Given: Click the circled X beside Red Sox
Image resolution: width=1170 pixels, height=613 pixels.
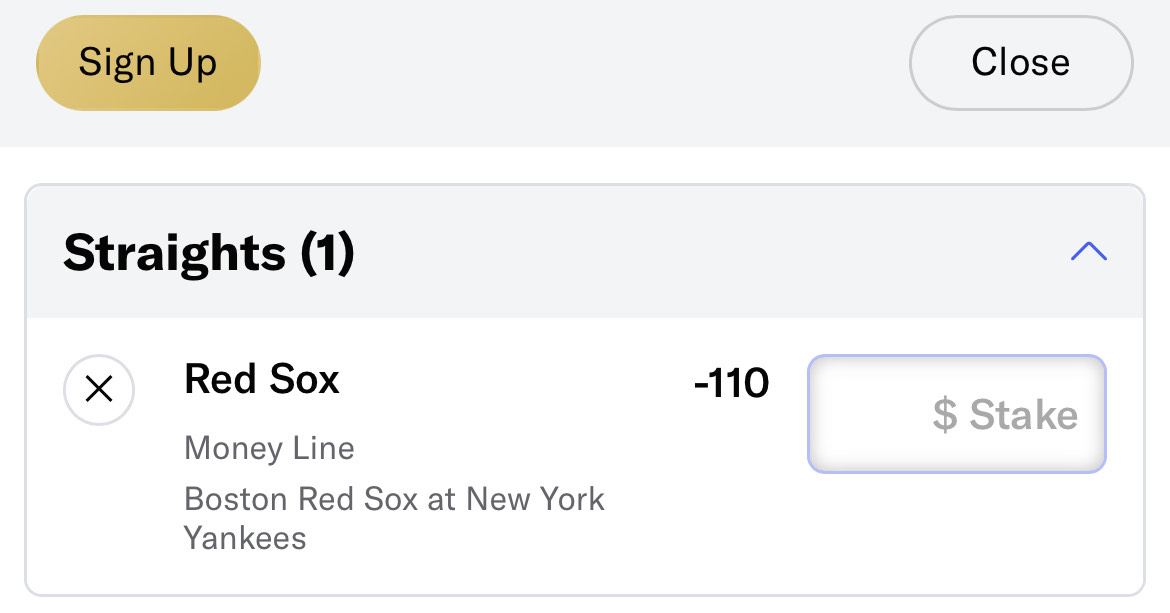Looking at the screenshot, I should [x=98, y=389].
